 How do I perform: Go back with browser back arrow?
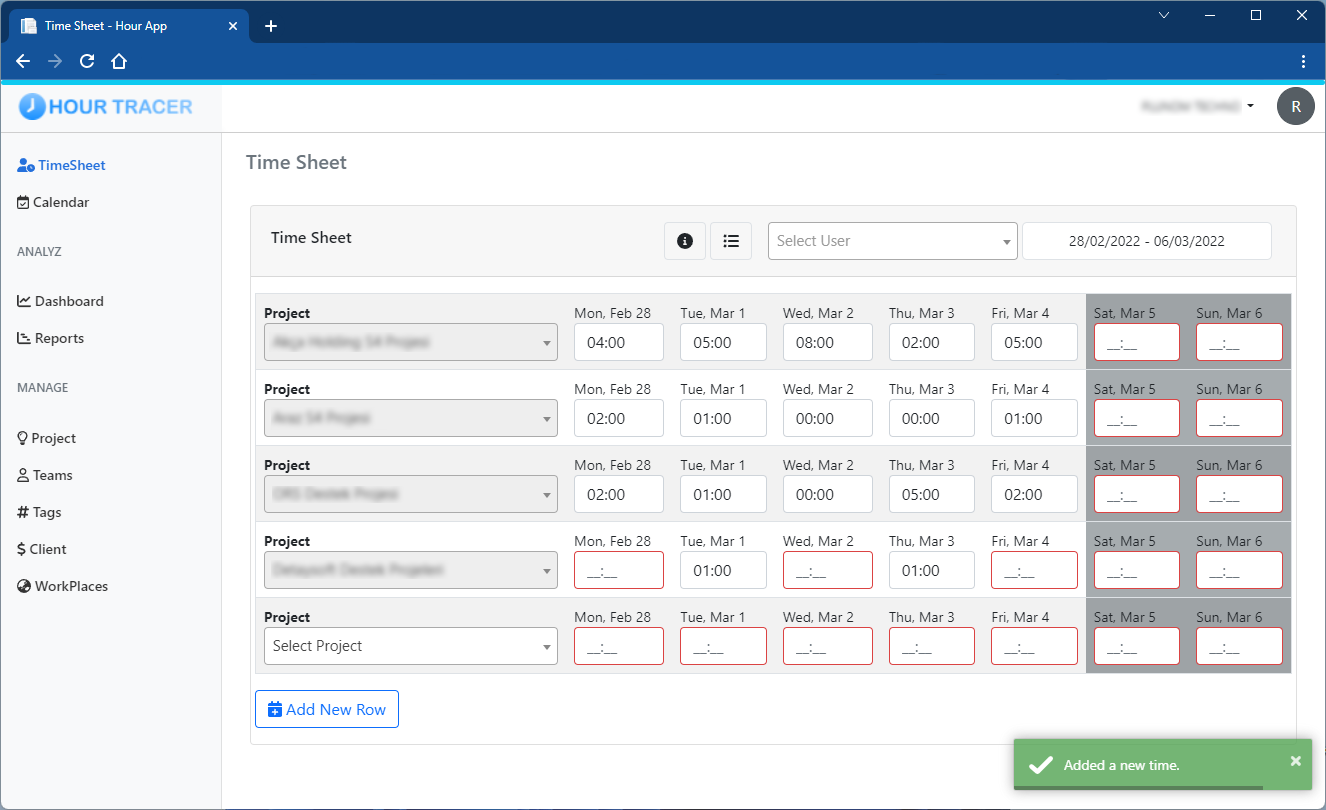[23, 61]
